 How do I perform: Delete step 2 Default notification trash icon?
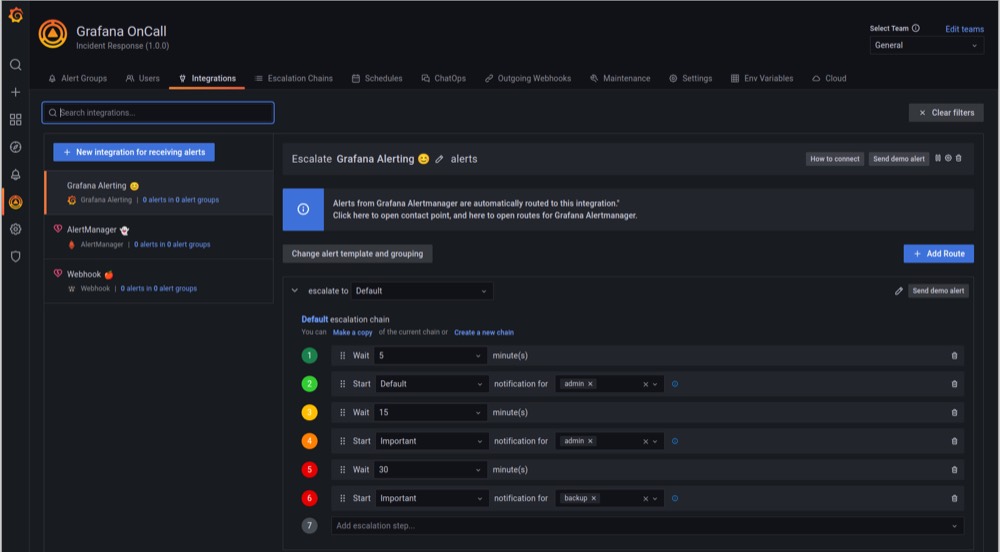(x=955, y=384)
